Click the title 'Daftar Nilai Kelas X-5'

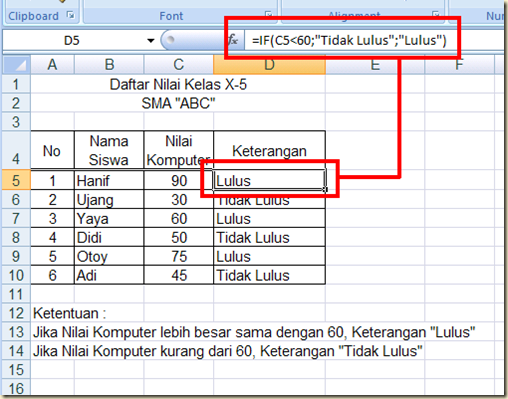tap(178, 84)
